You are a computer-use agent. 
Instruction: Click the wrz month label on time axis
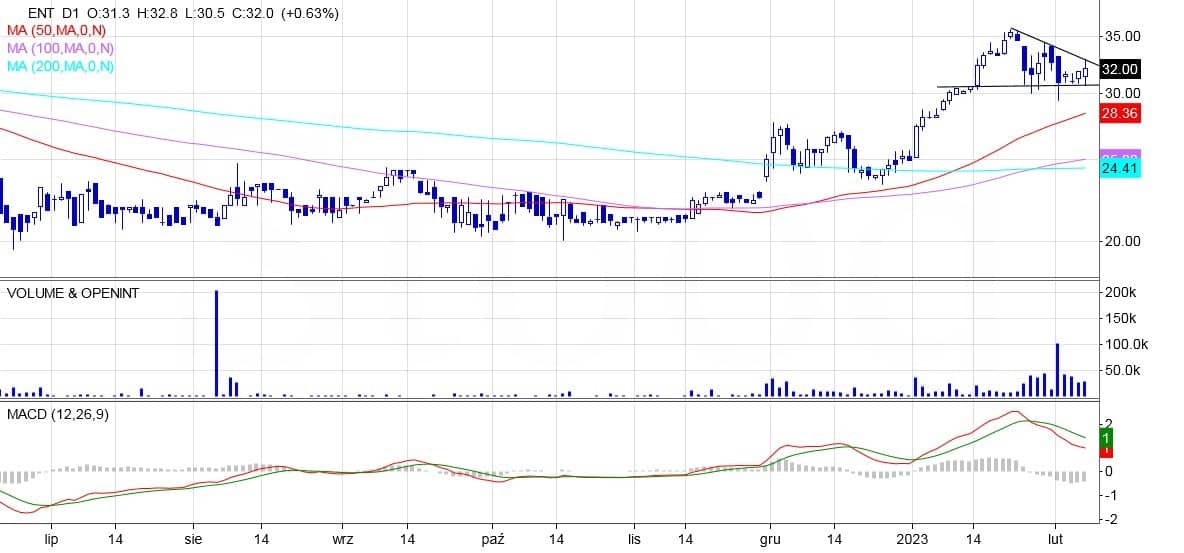pos(343,539)
